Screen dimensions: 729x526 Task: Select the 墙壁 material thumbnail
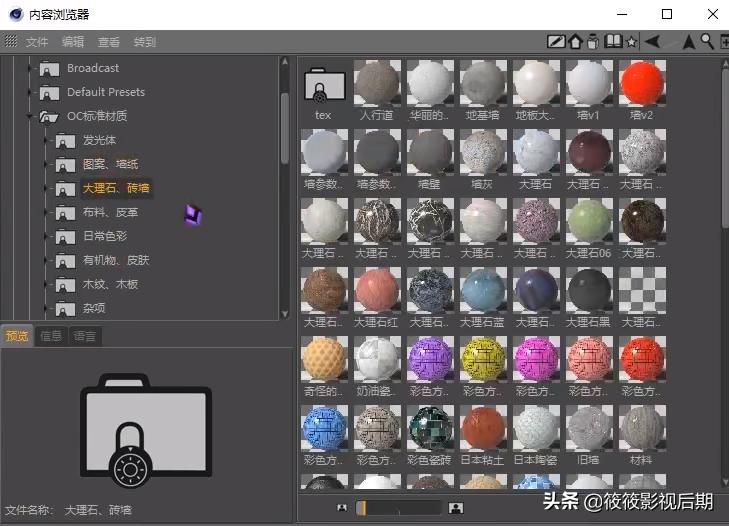coord(430,152)
